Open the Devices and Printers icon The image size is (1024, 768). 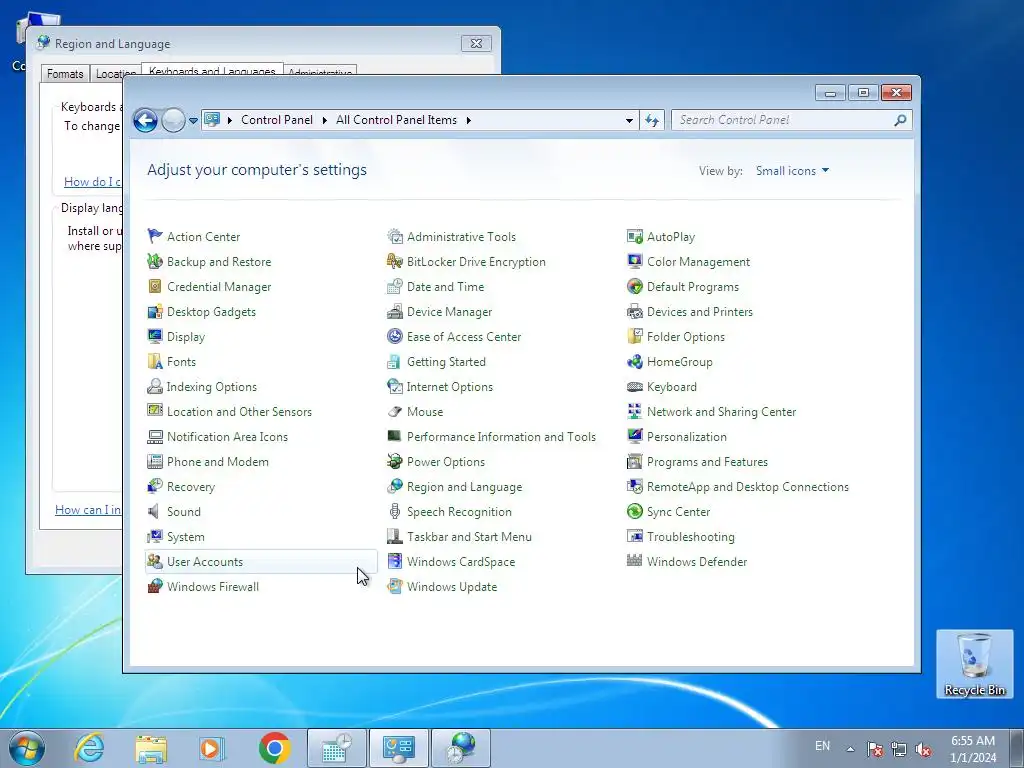pyautogui.click(x=635, y=312)
